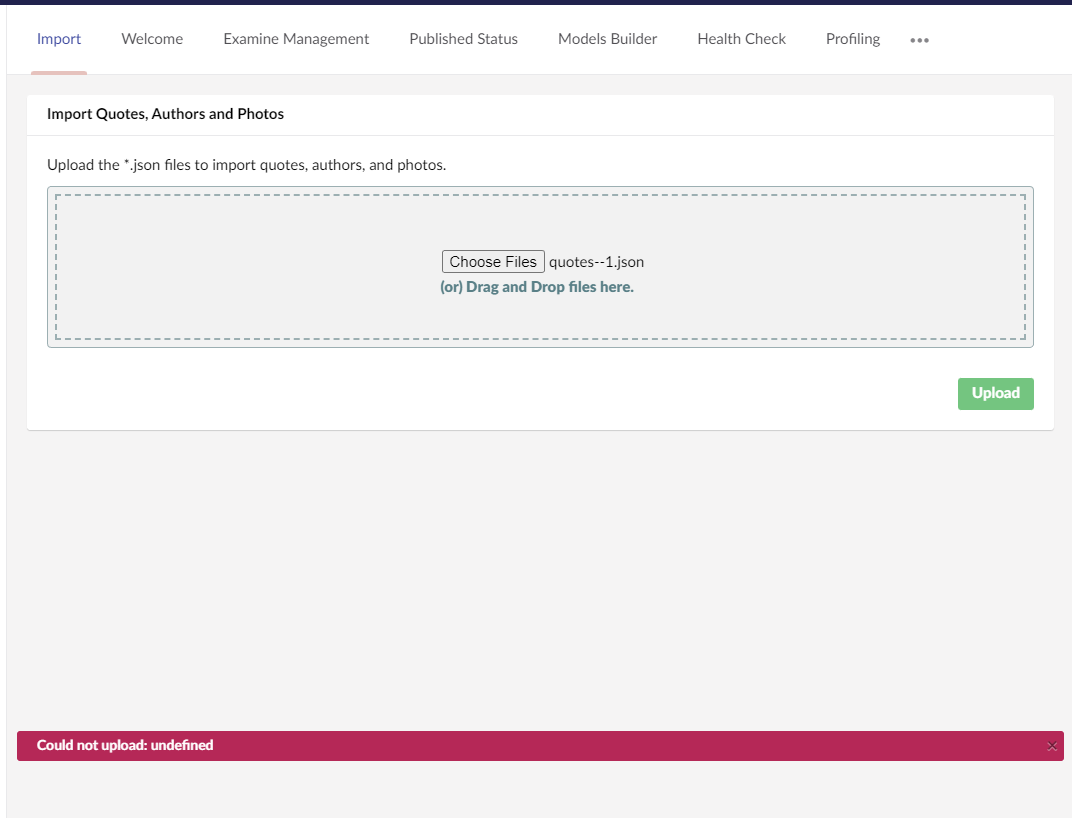Open the more tabs ellipsis menu

(x=919, y=40)
